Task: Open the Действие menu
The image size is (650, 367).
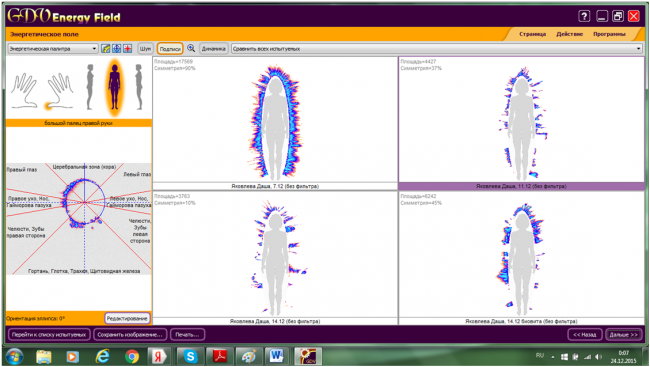Action: point(569,34)
